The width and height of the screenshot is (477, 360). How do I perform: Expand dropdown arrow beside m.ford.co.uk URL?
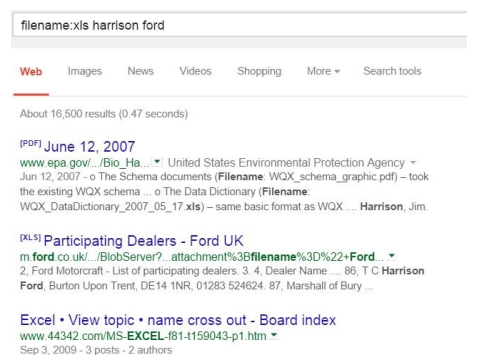(392, 256)
